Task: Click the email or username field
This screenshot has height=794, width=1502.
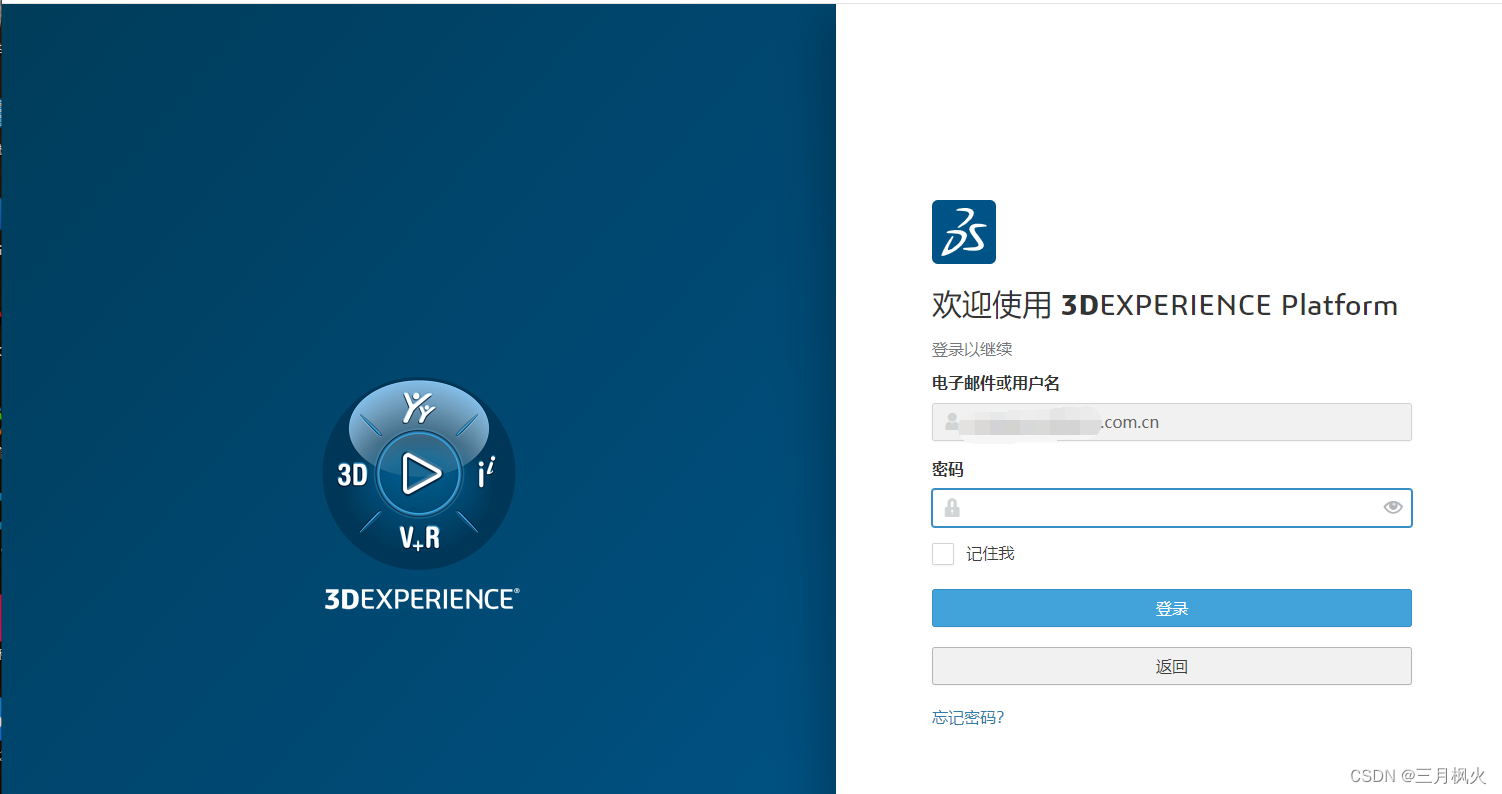Action: click(1171, 422)
